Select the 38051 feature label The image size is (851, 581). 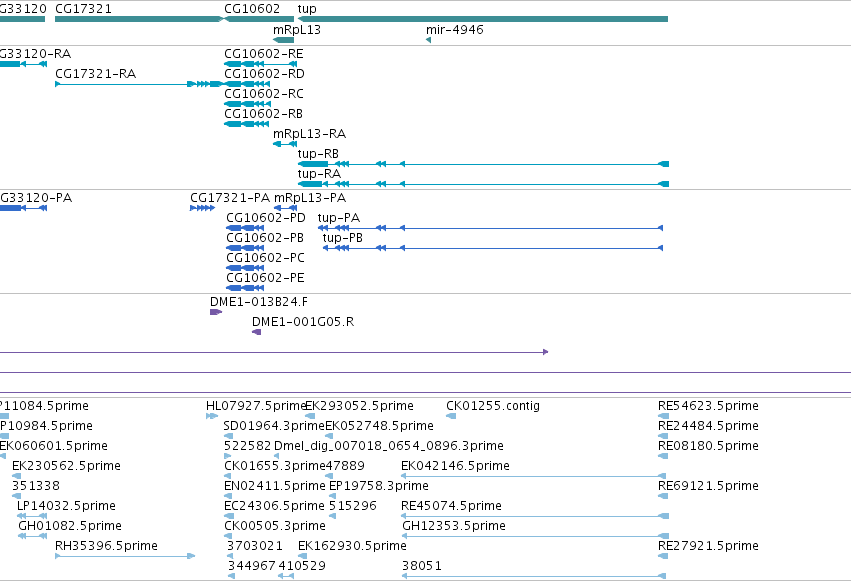pyautogui.click(x=422, y=566)
